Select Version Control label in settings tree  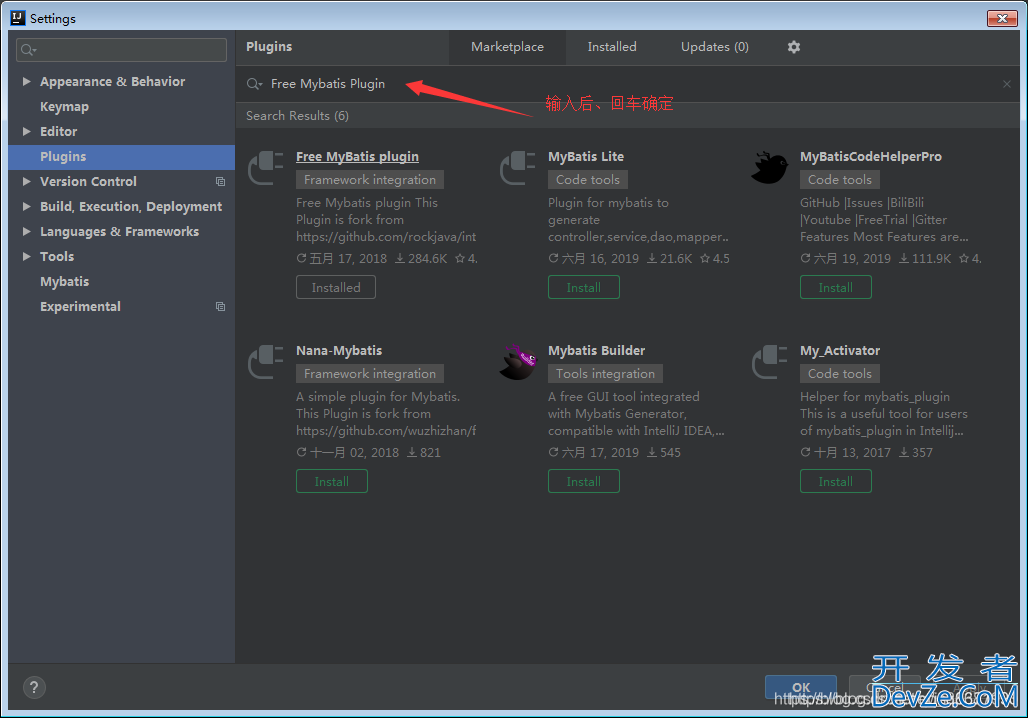tap(89, 182)
